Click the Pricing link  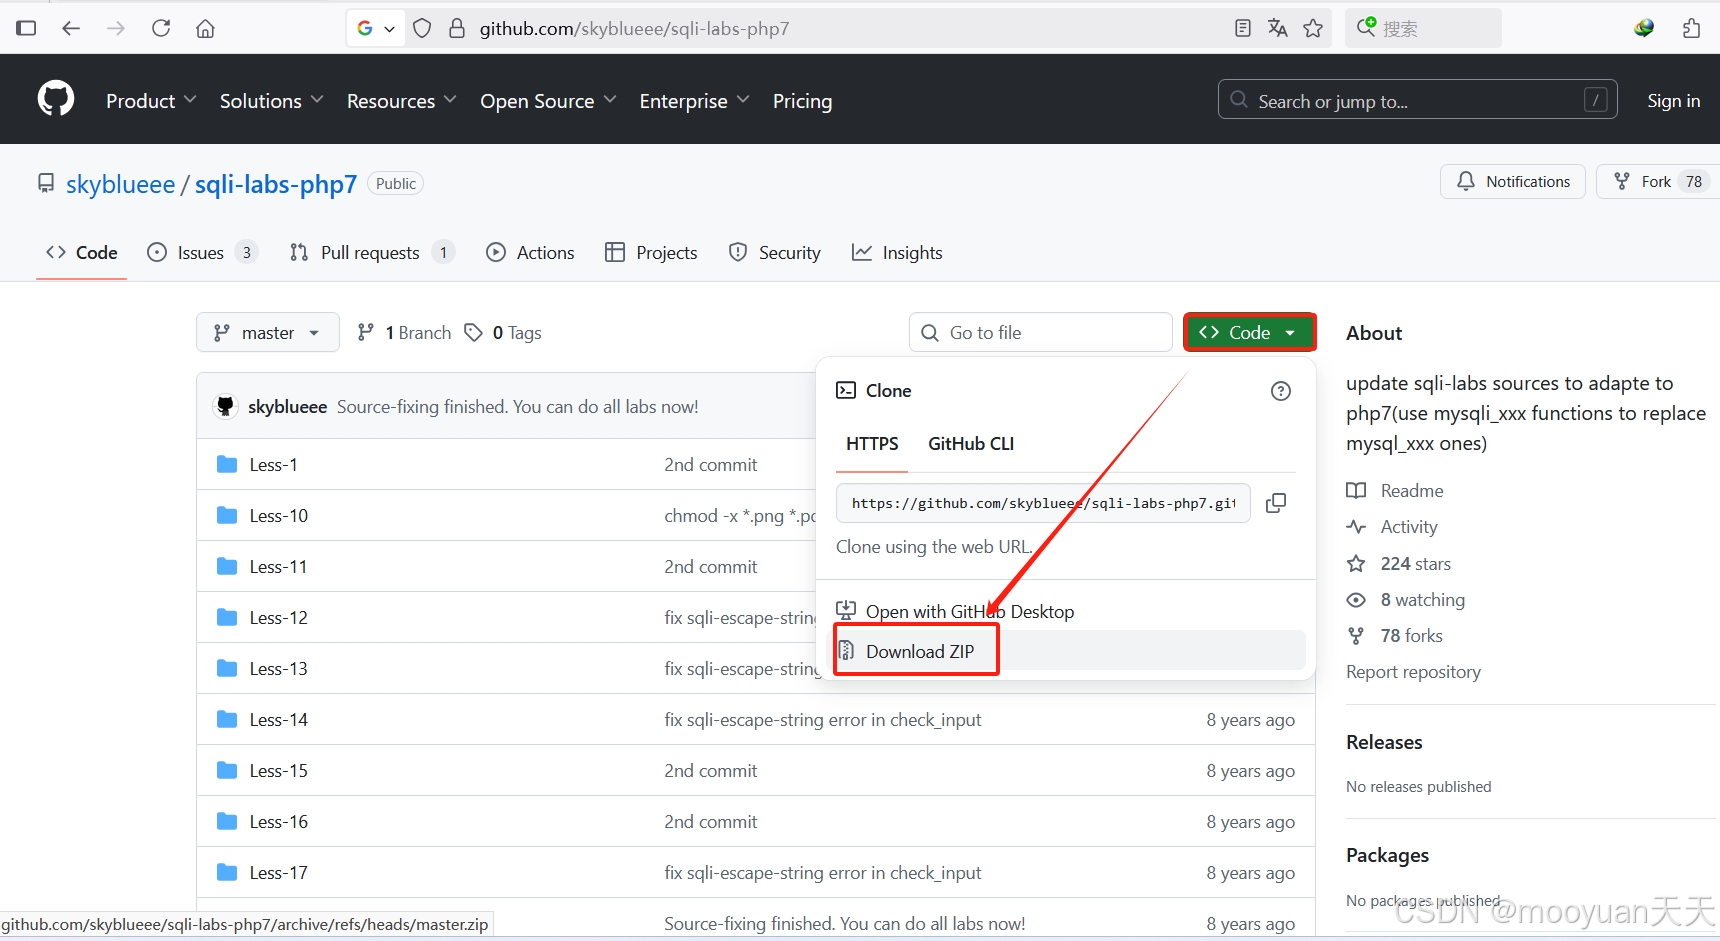click(802, 101)
